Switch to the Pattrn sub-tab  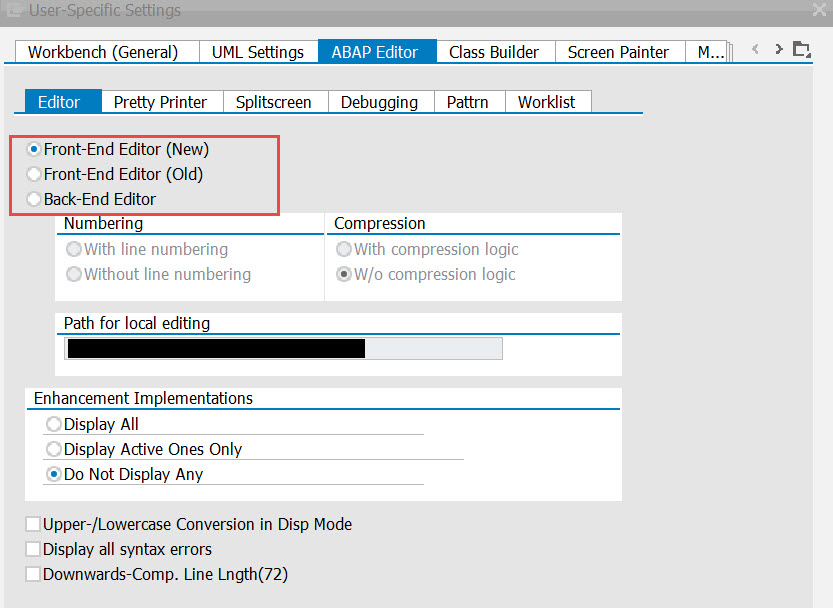click(469, 102)
